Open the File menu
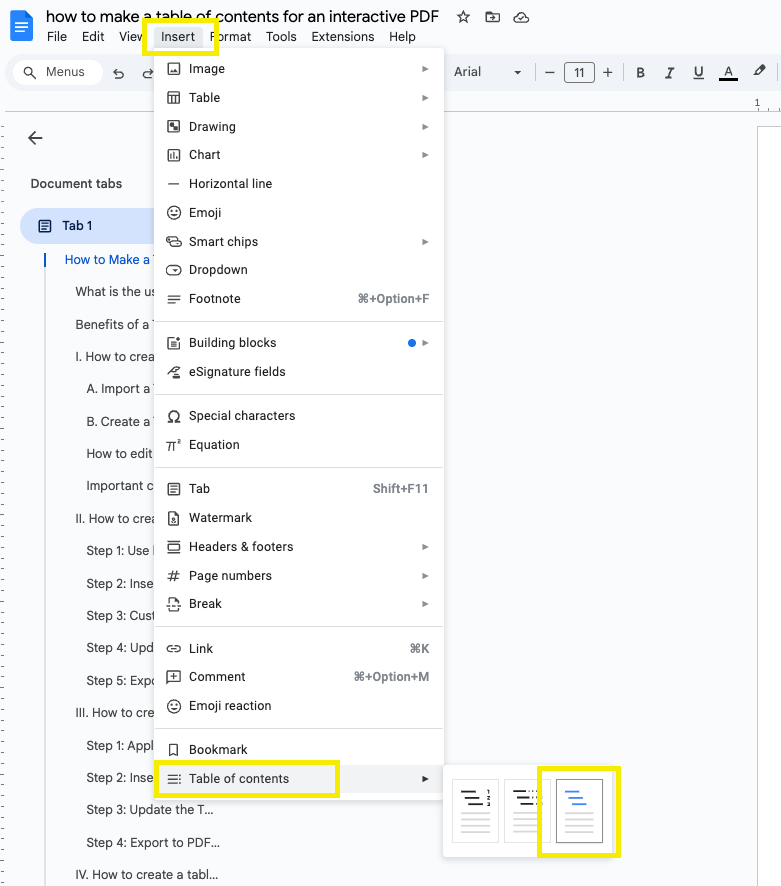Image resolution: width=781 pixels, height=886 pixels. pyautogui.click(x=57, y=37)
